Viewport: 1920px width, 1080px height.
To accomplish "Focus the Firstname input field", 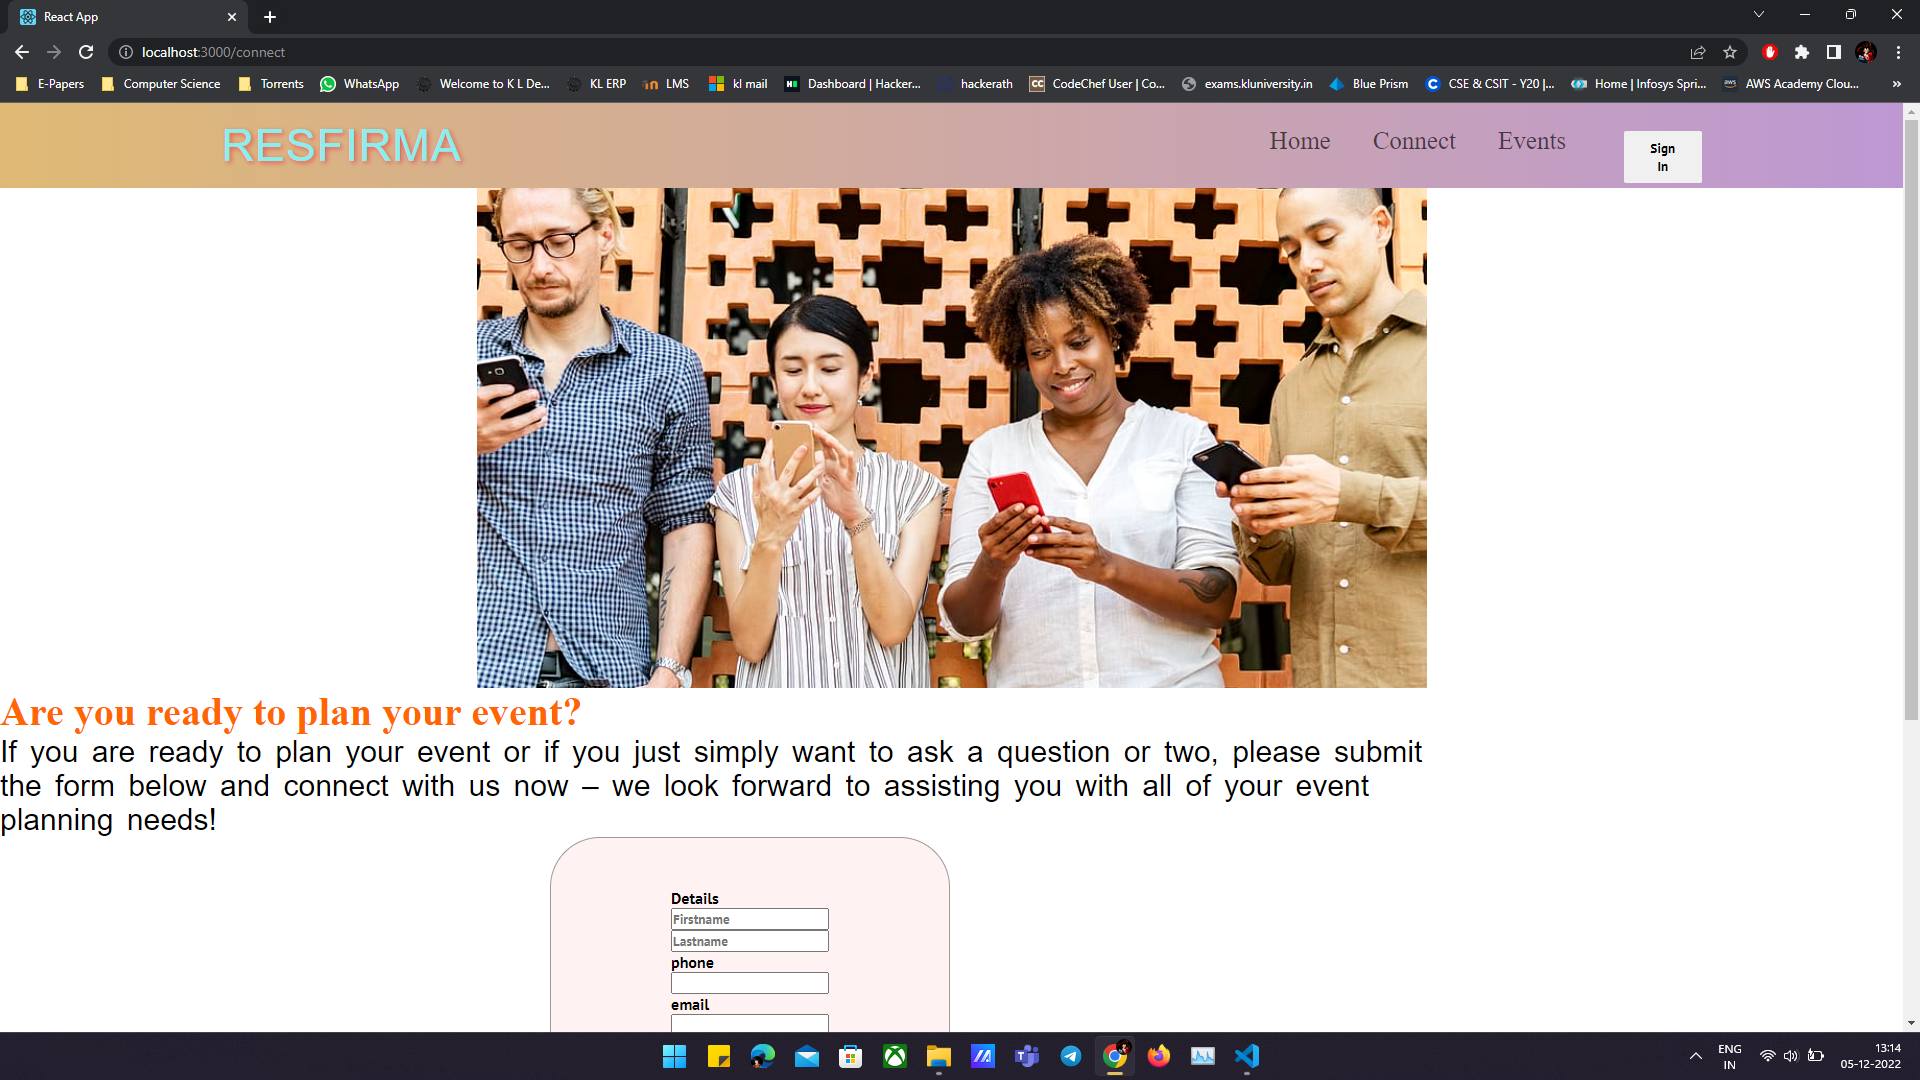I will (749, 919).
